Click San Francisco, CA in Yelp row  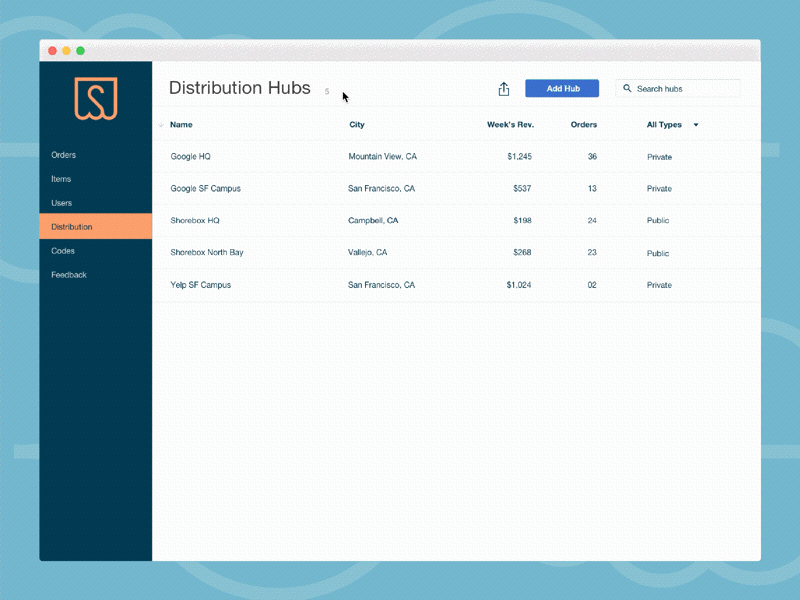tap(382, 285)
